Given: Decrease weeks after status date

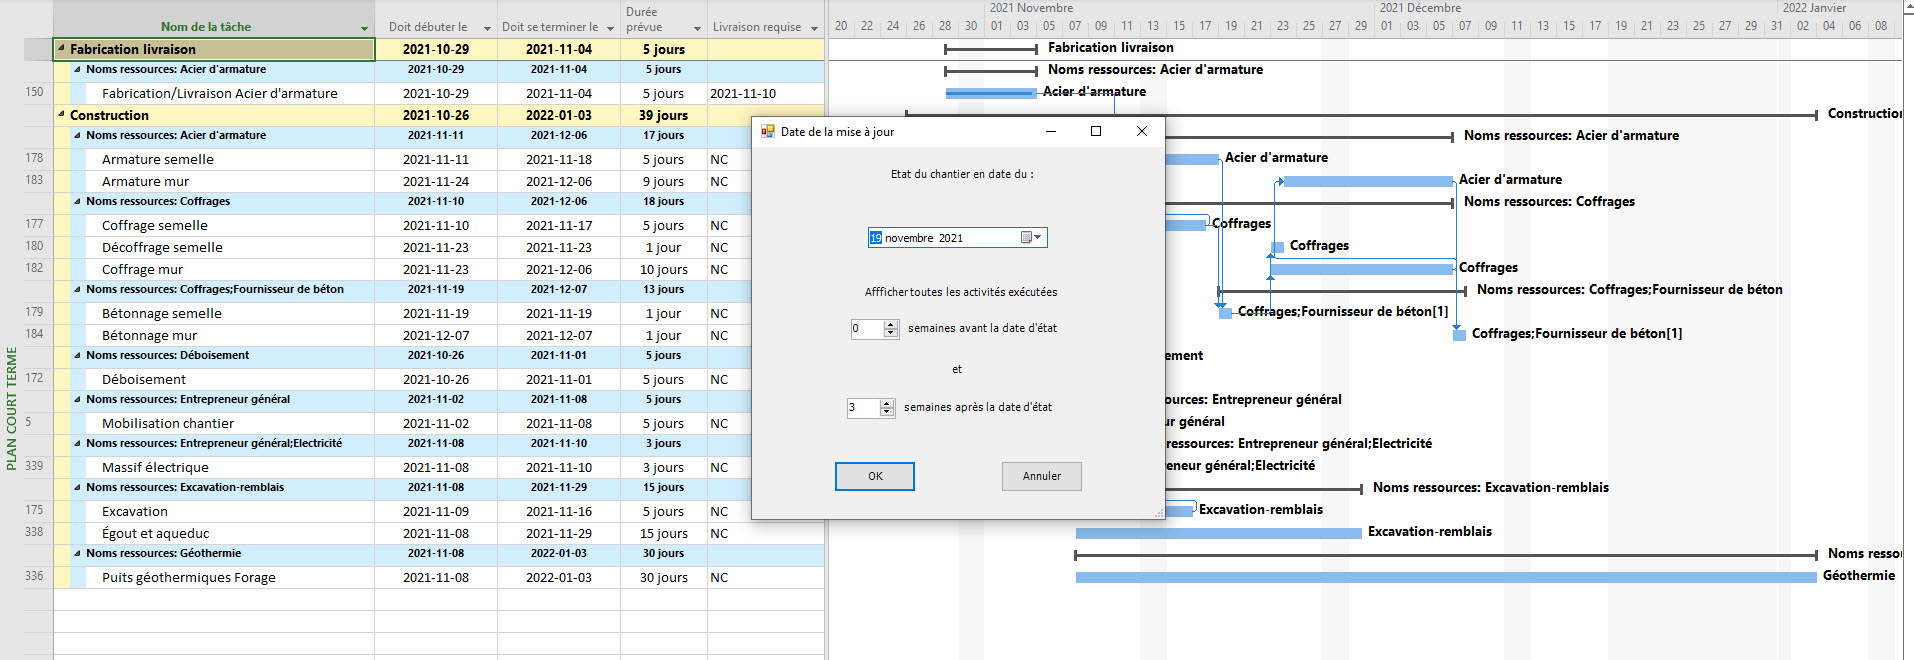Looking at the screenshot, I should (x=887, y=412).
